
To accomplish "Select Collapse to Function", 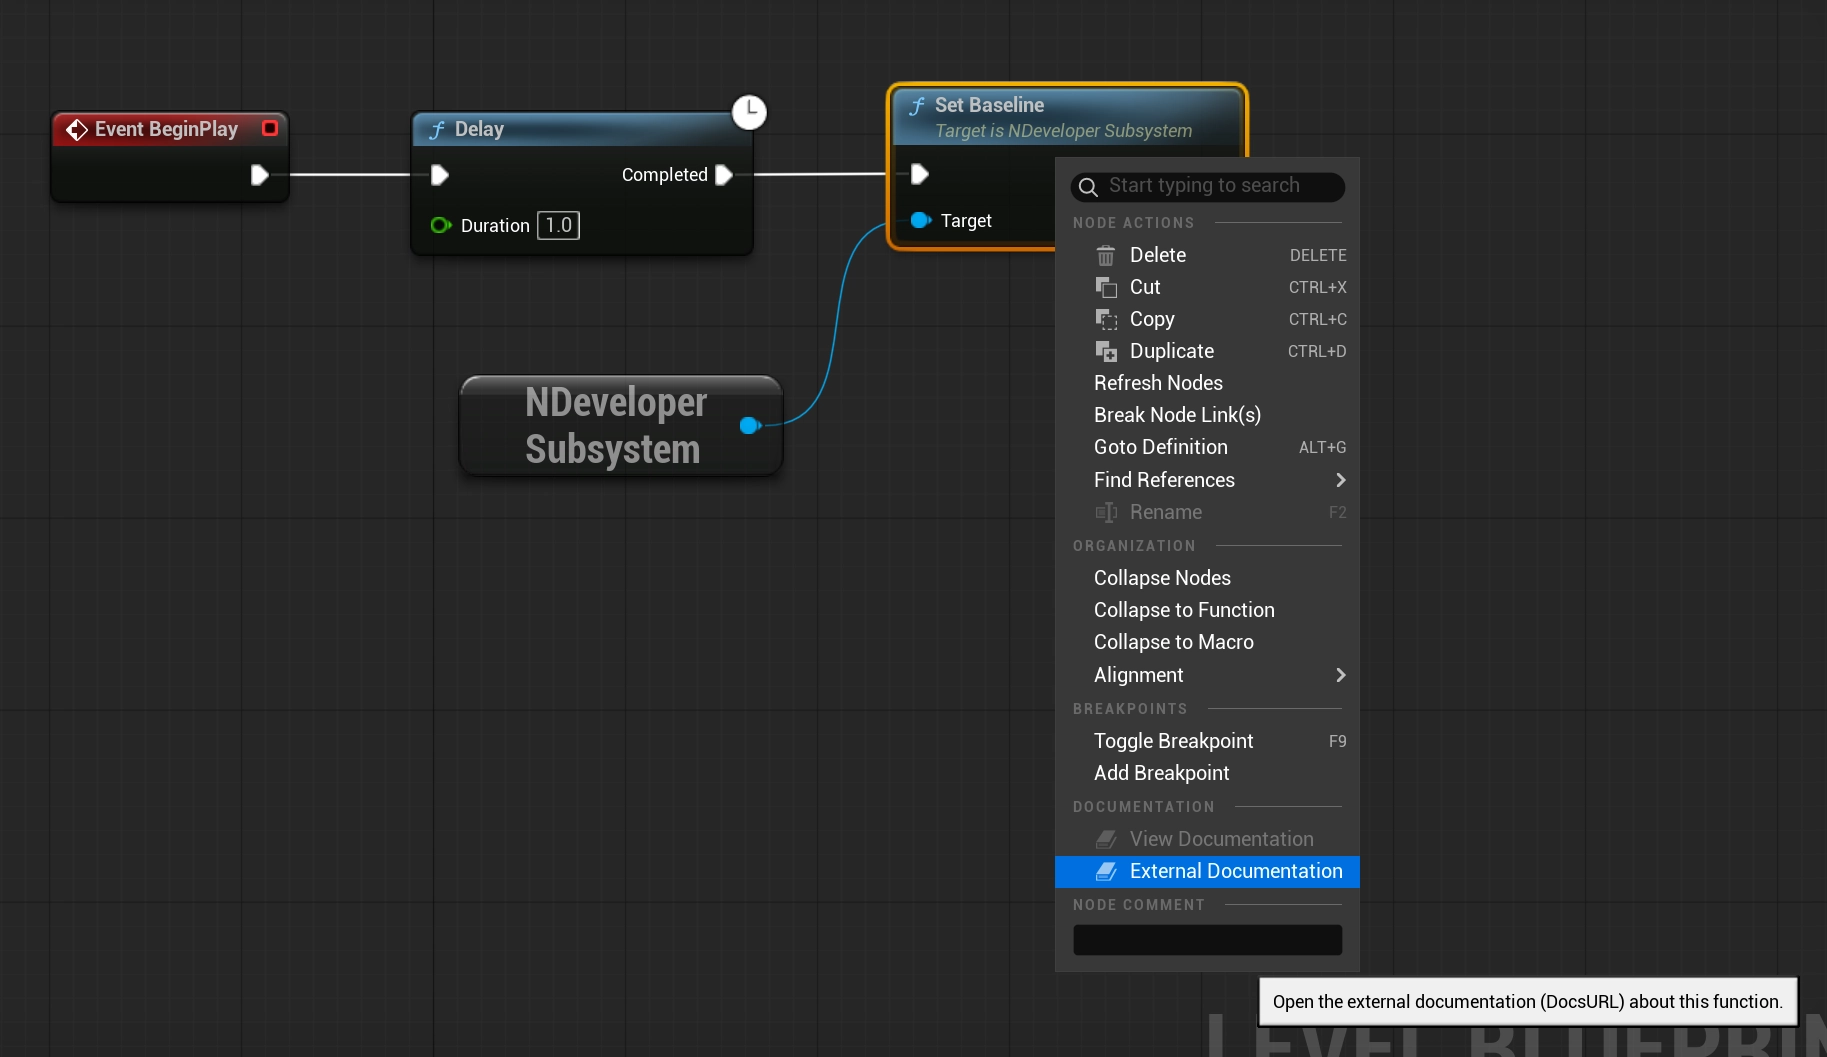I will (x=1184, y=610).
